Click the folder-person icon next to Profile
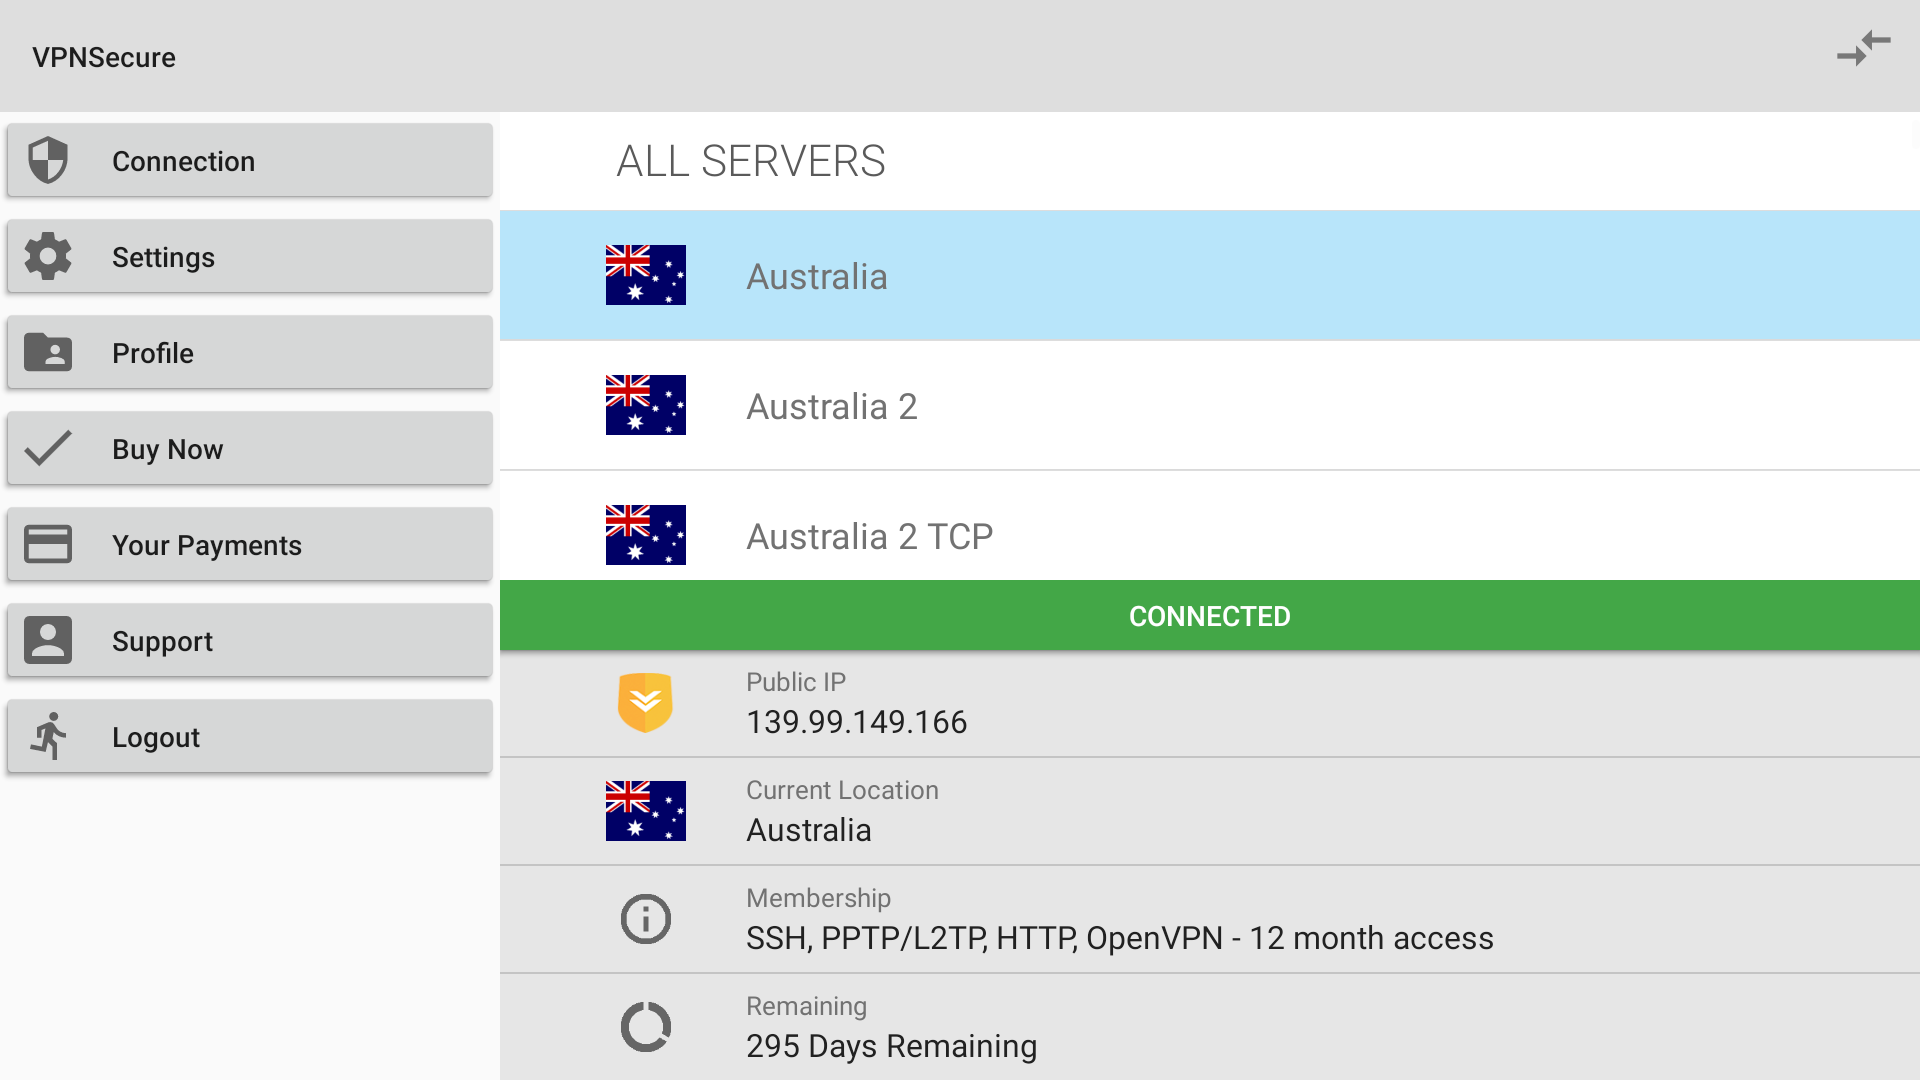 48,352
